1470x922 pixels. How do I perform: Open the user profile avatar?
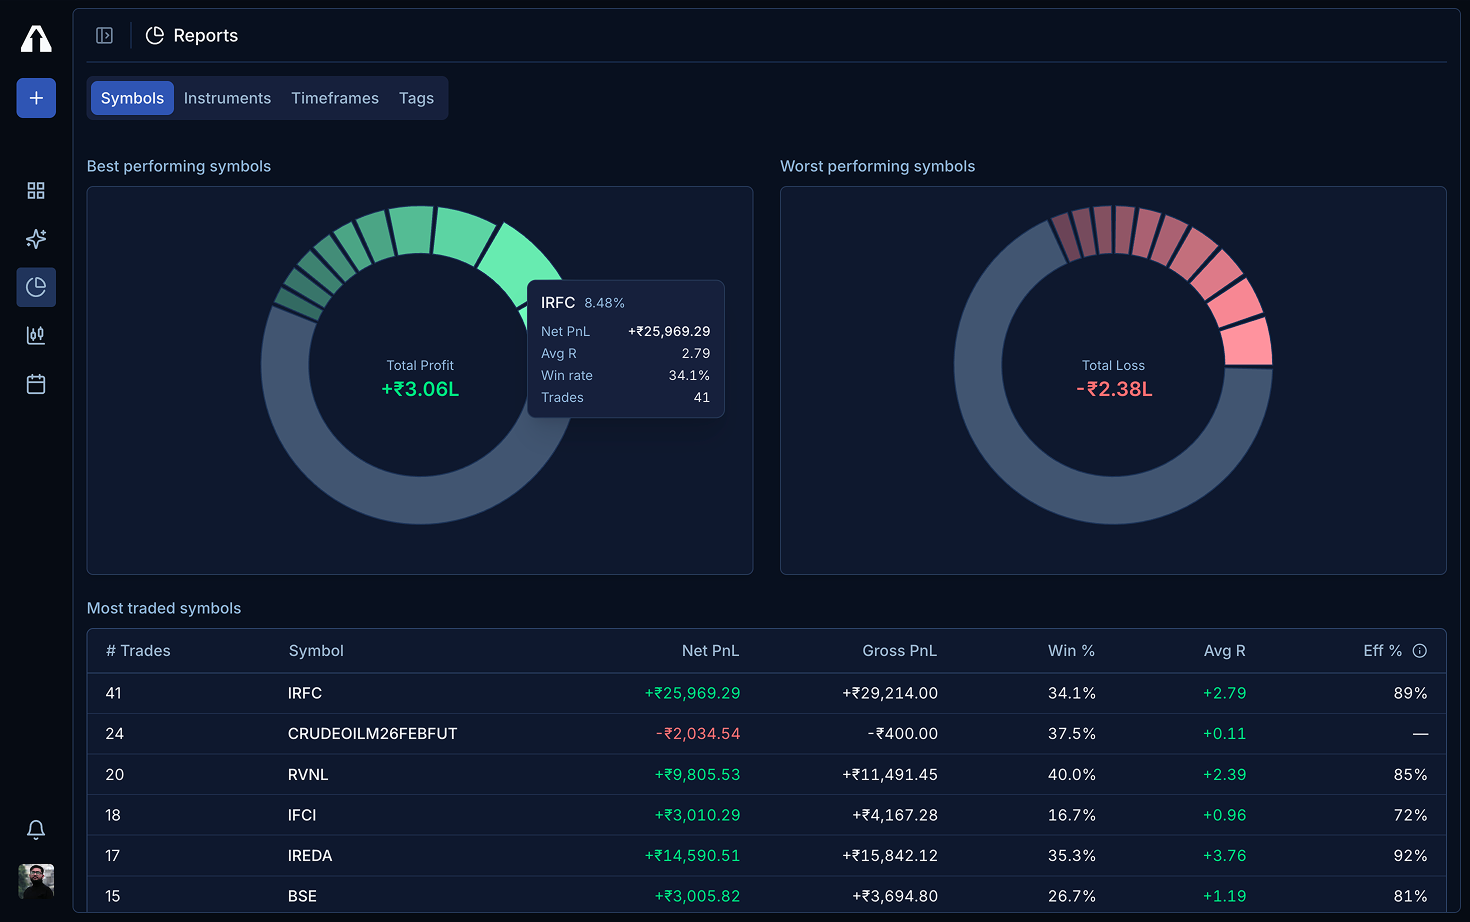pyautogui.click(x=36, y=882)
